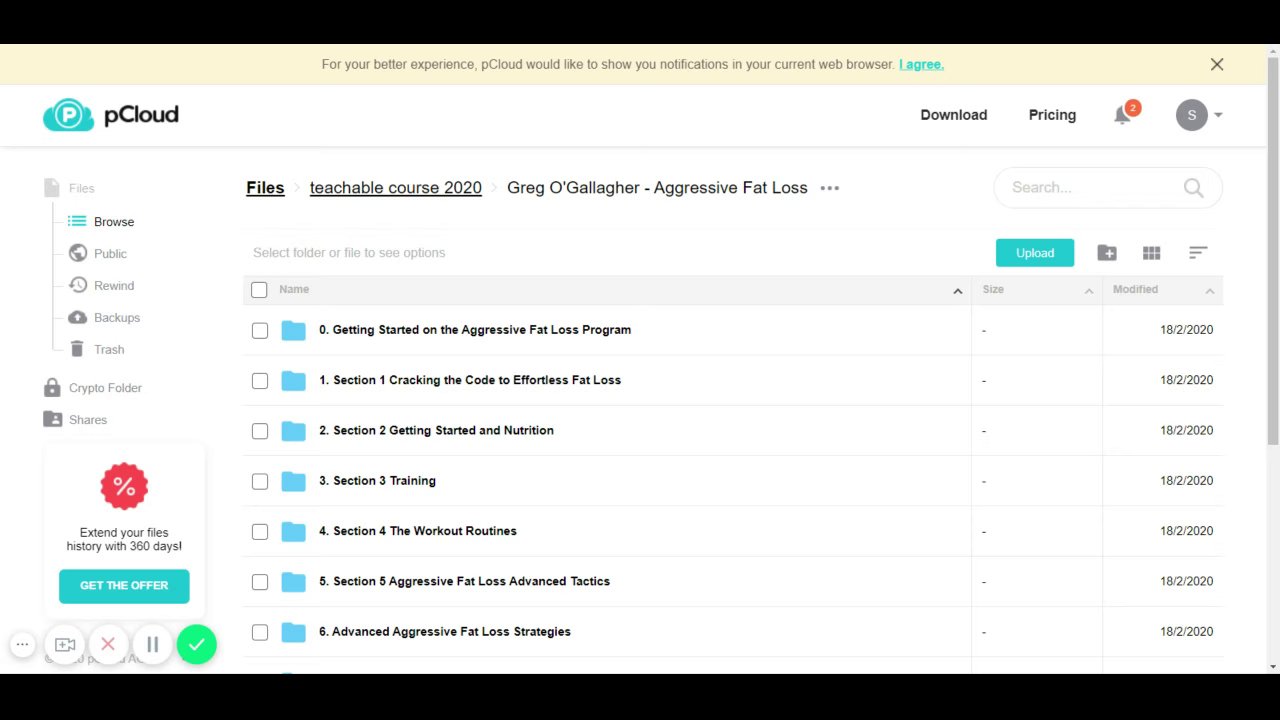Check the Getting Started folder checkbox
This screenshot has width=1280, height=720.
point(260,330)
